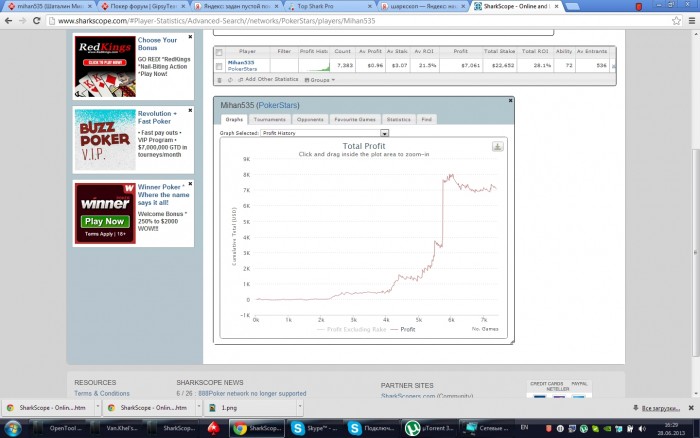Viewport: 700px width, 438px height.
Task: Download the Total Profit graph
Action: point(497,146)
